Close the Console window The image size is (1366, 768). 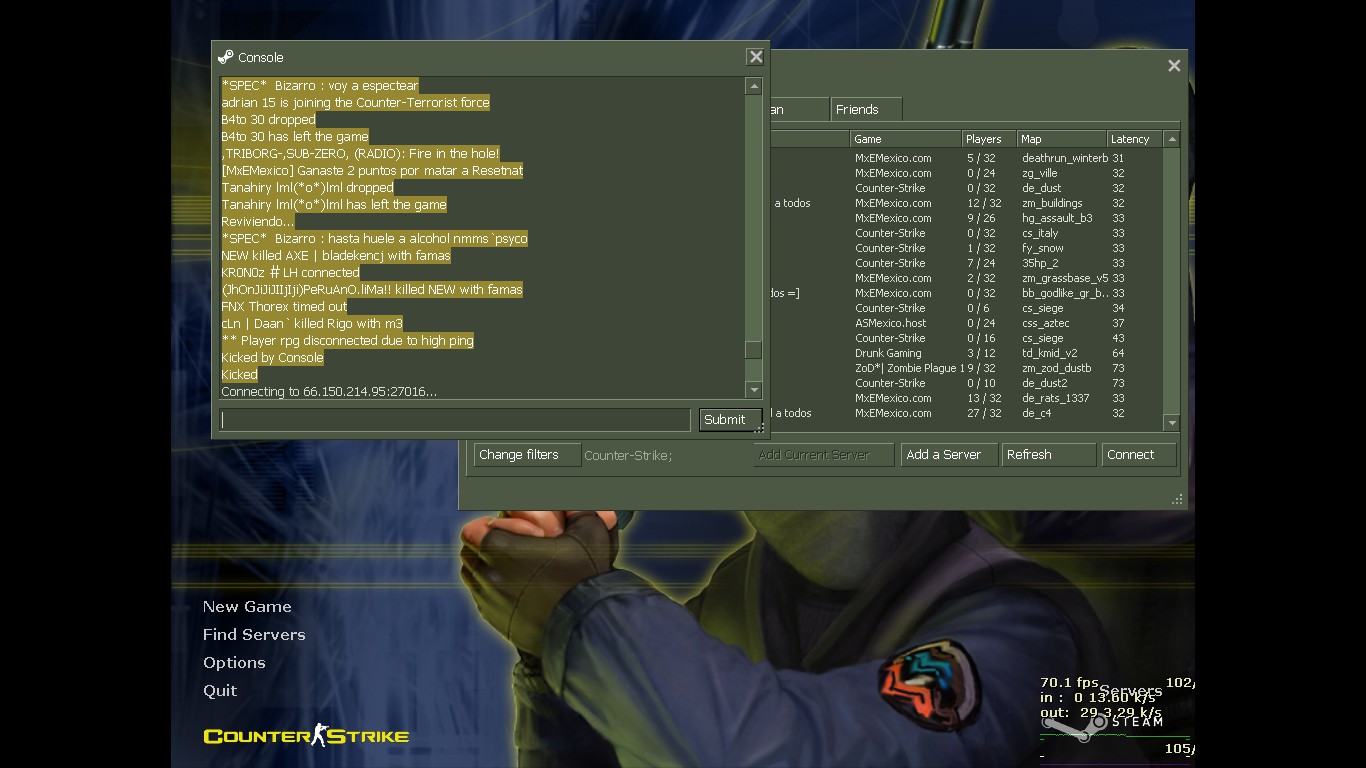756,57
